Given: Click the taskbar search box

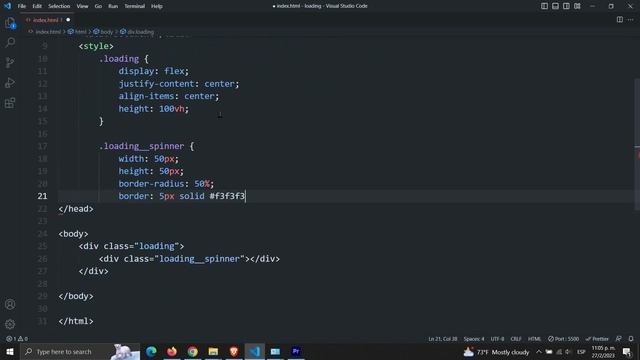Looking at the screenshot, I should point(80,351).
